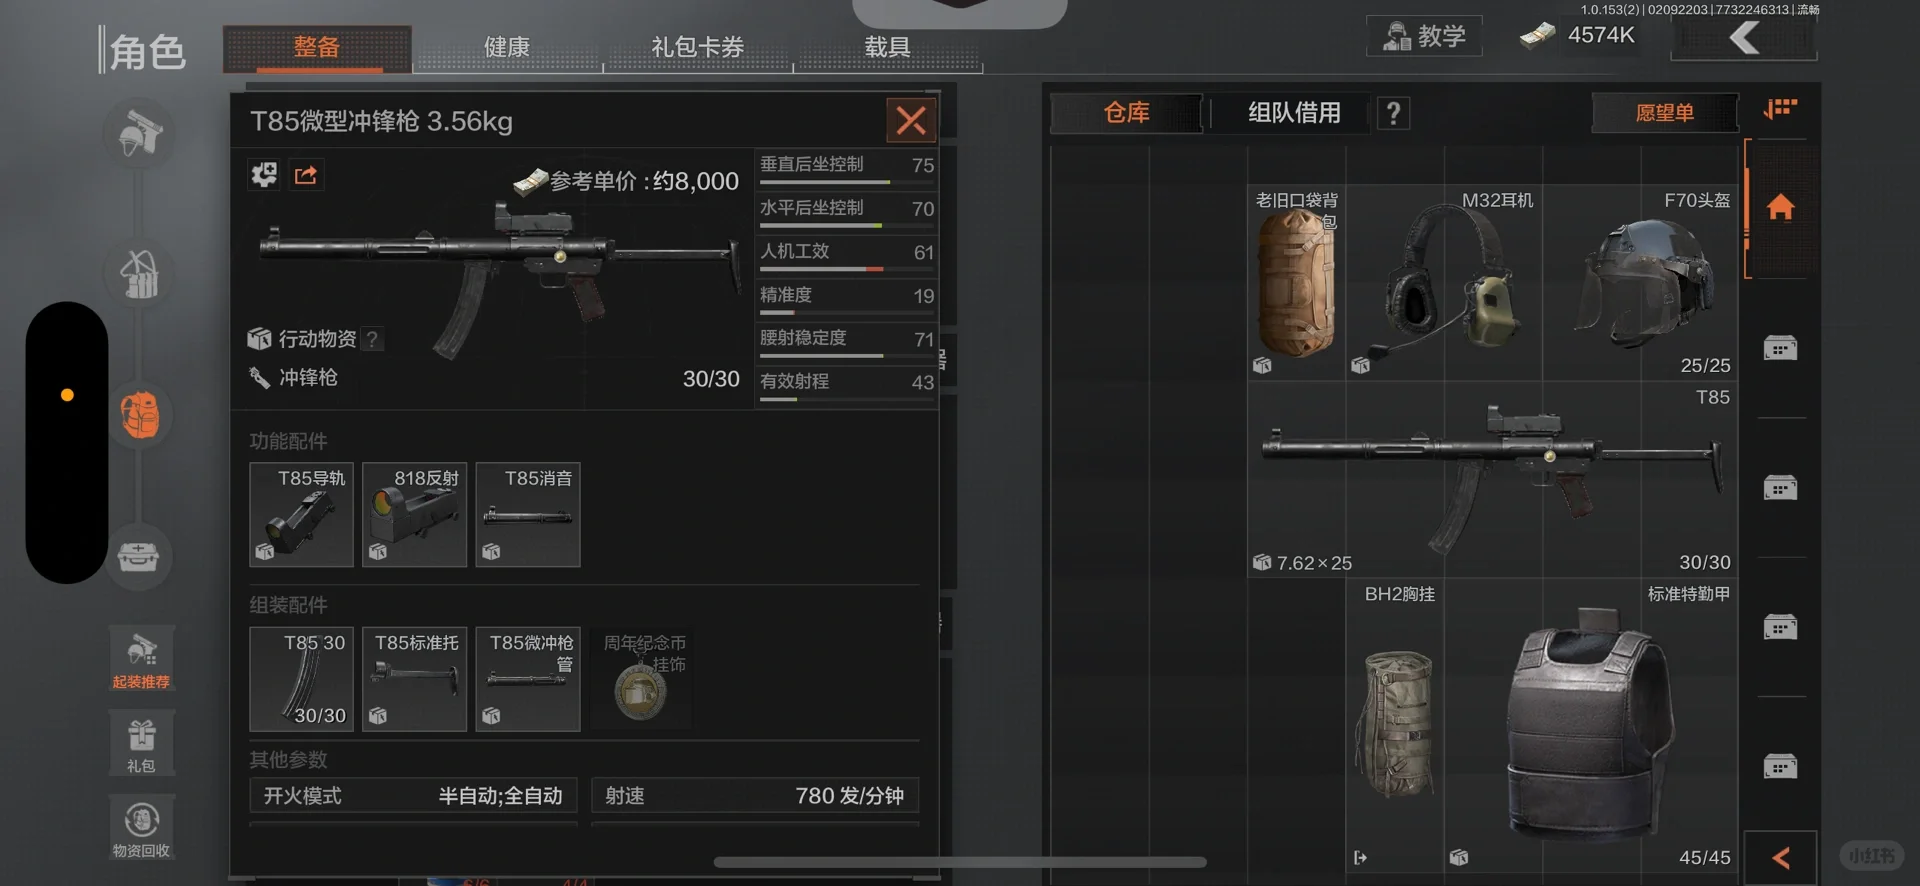Open the help question mark near 组队借用
Image resolution: width=1920 pixels, height=886 pixels.
click(1393, 113)
